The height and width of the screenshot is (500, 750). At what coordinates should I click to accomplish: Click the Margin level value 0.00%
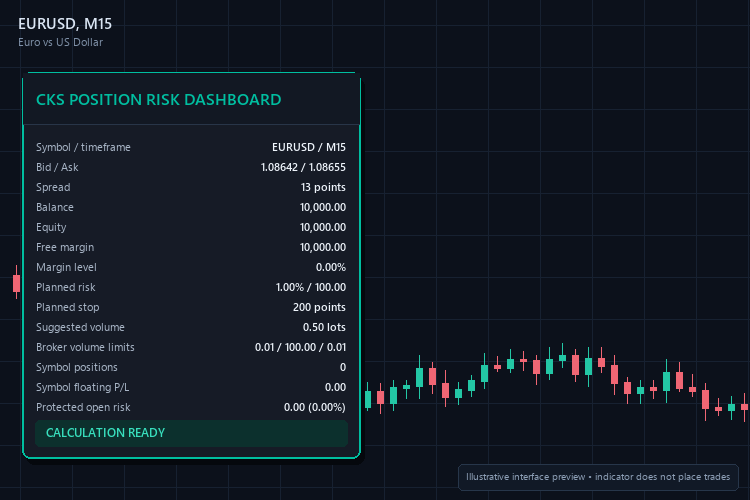point(331,267)
